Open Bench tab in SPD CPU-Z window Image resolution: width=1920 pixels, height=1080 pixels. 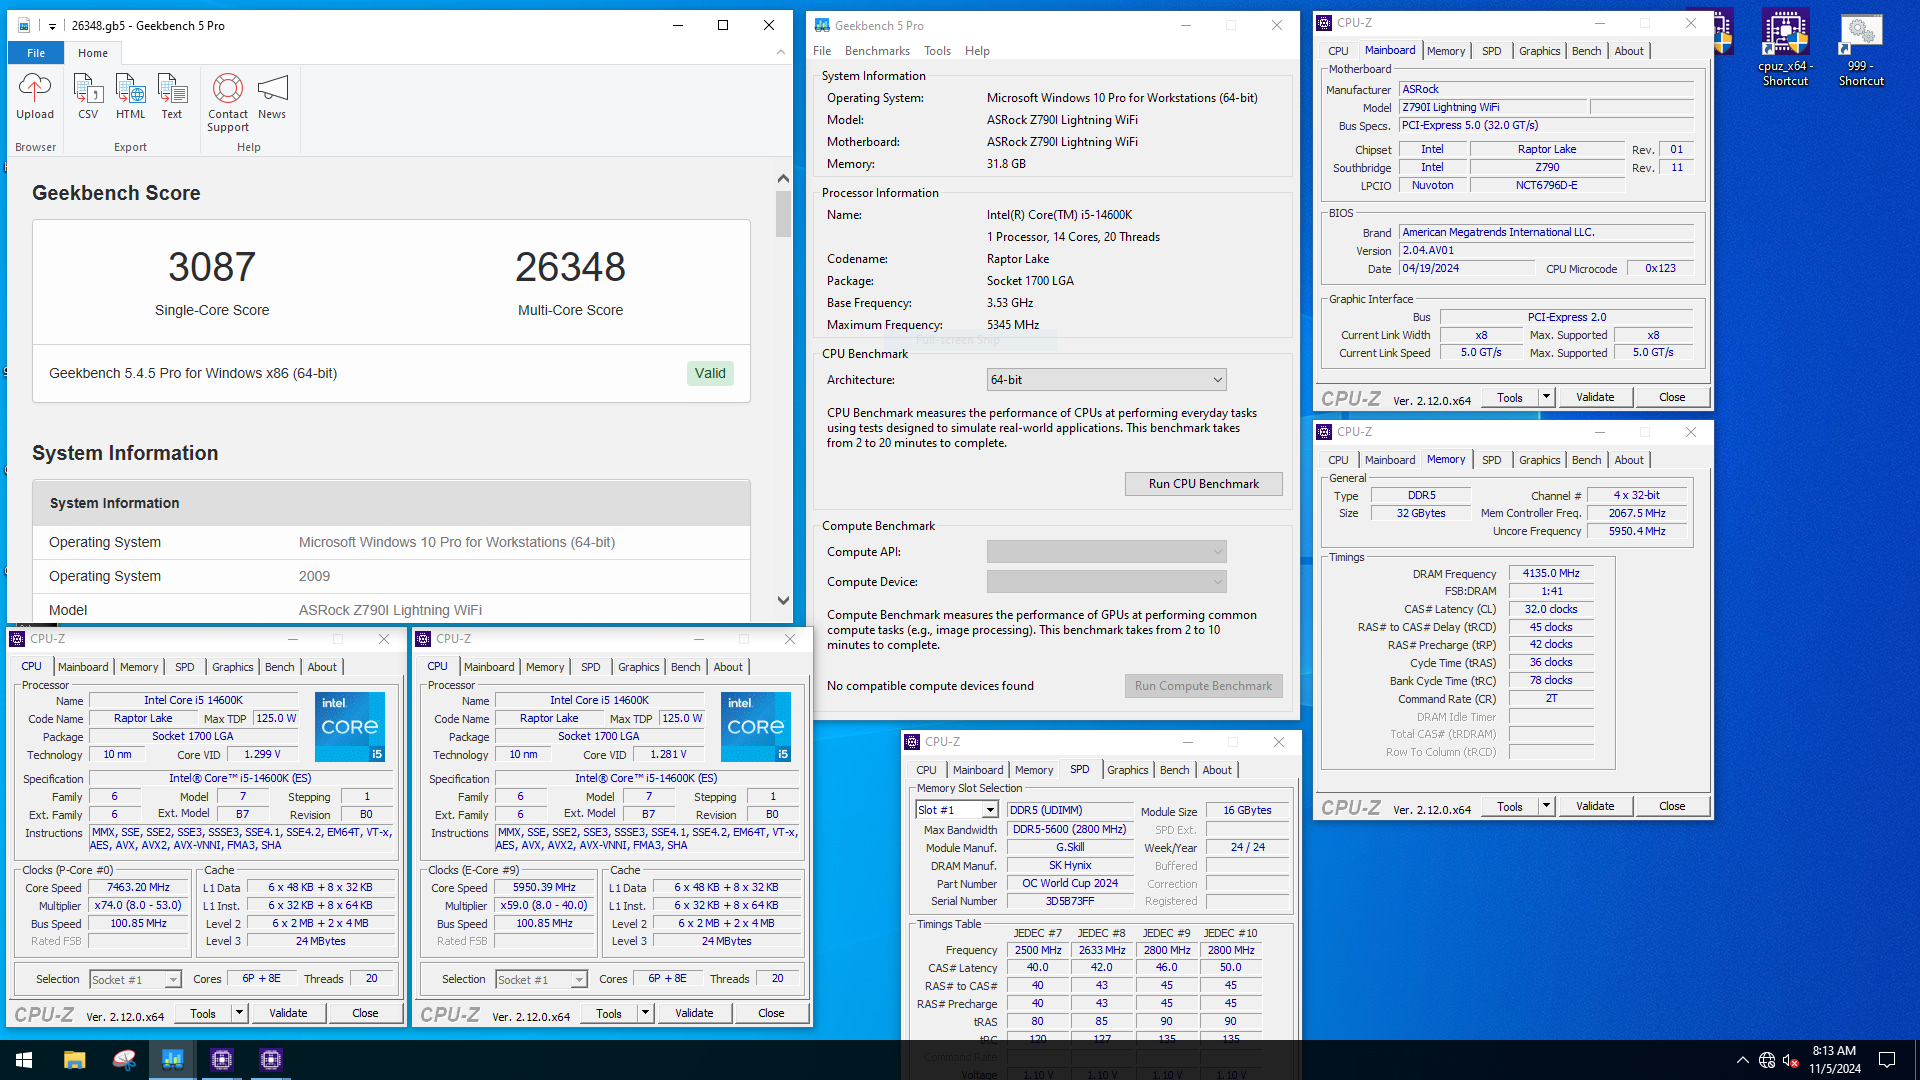tap(1174, 770)
